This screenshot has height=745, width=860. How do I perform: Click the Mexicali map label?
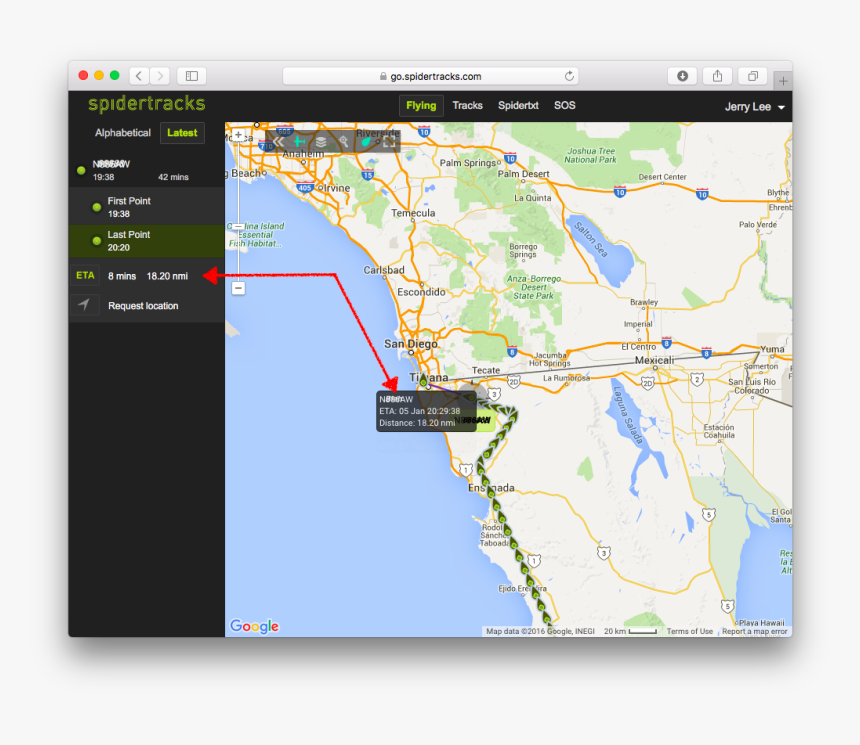point(654,360)
